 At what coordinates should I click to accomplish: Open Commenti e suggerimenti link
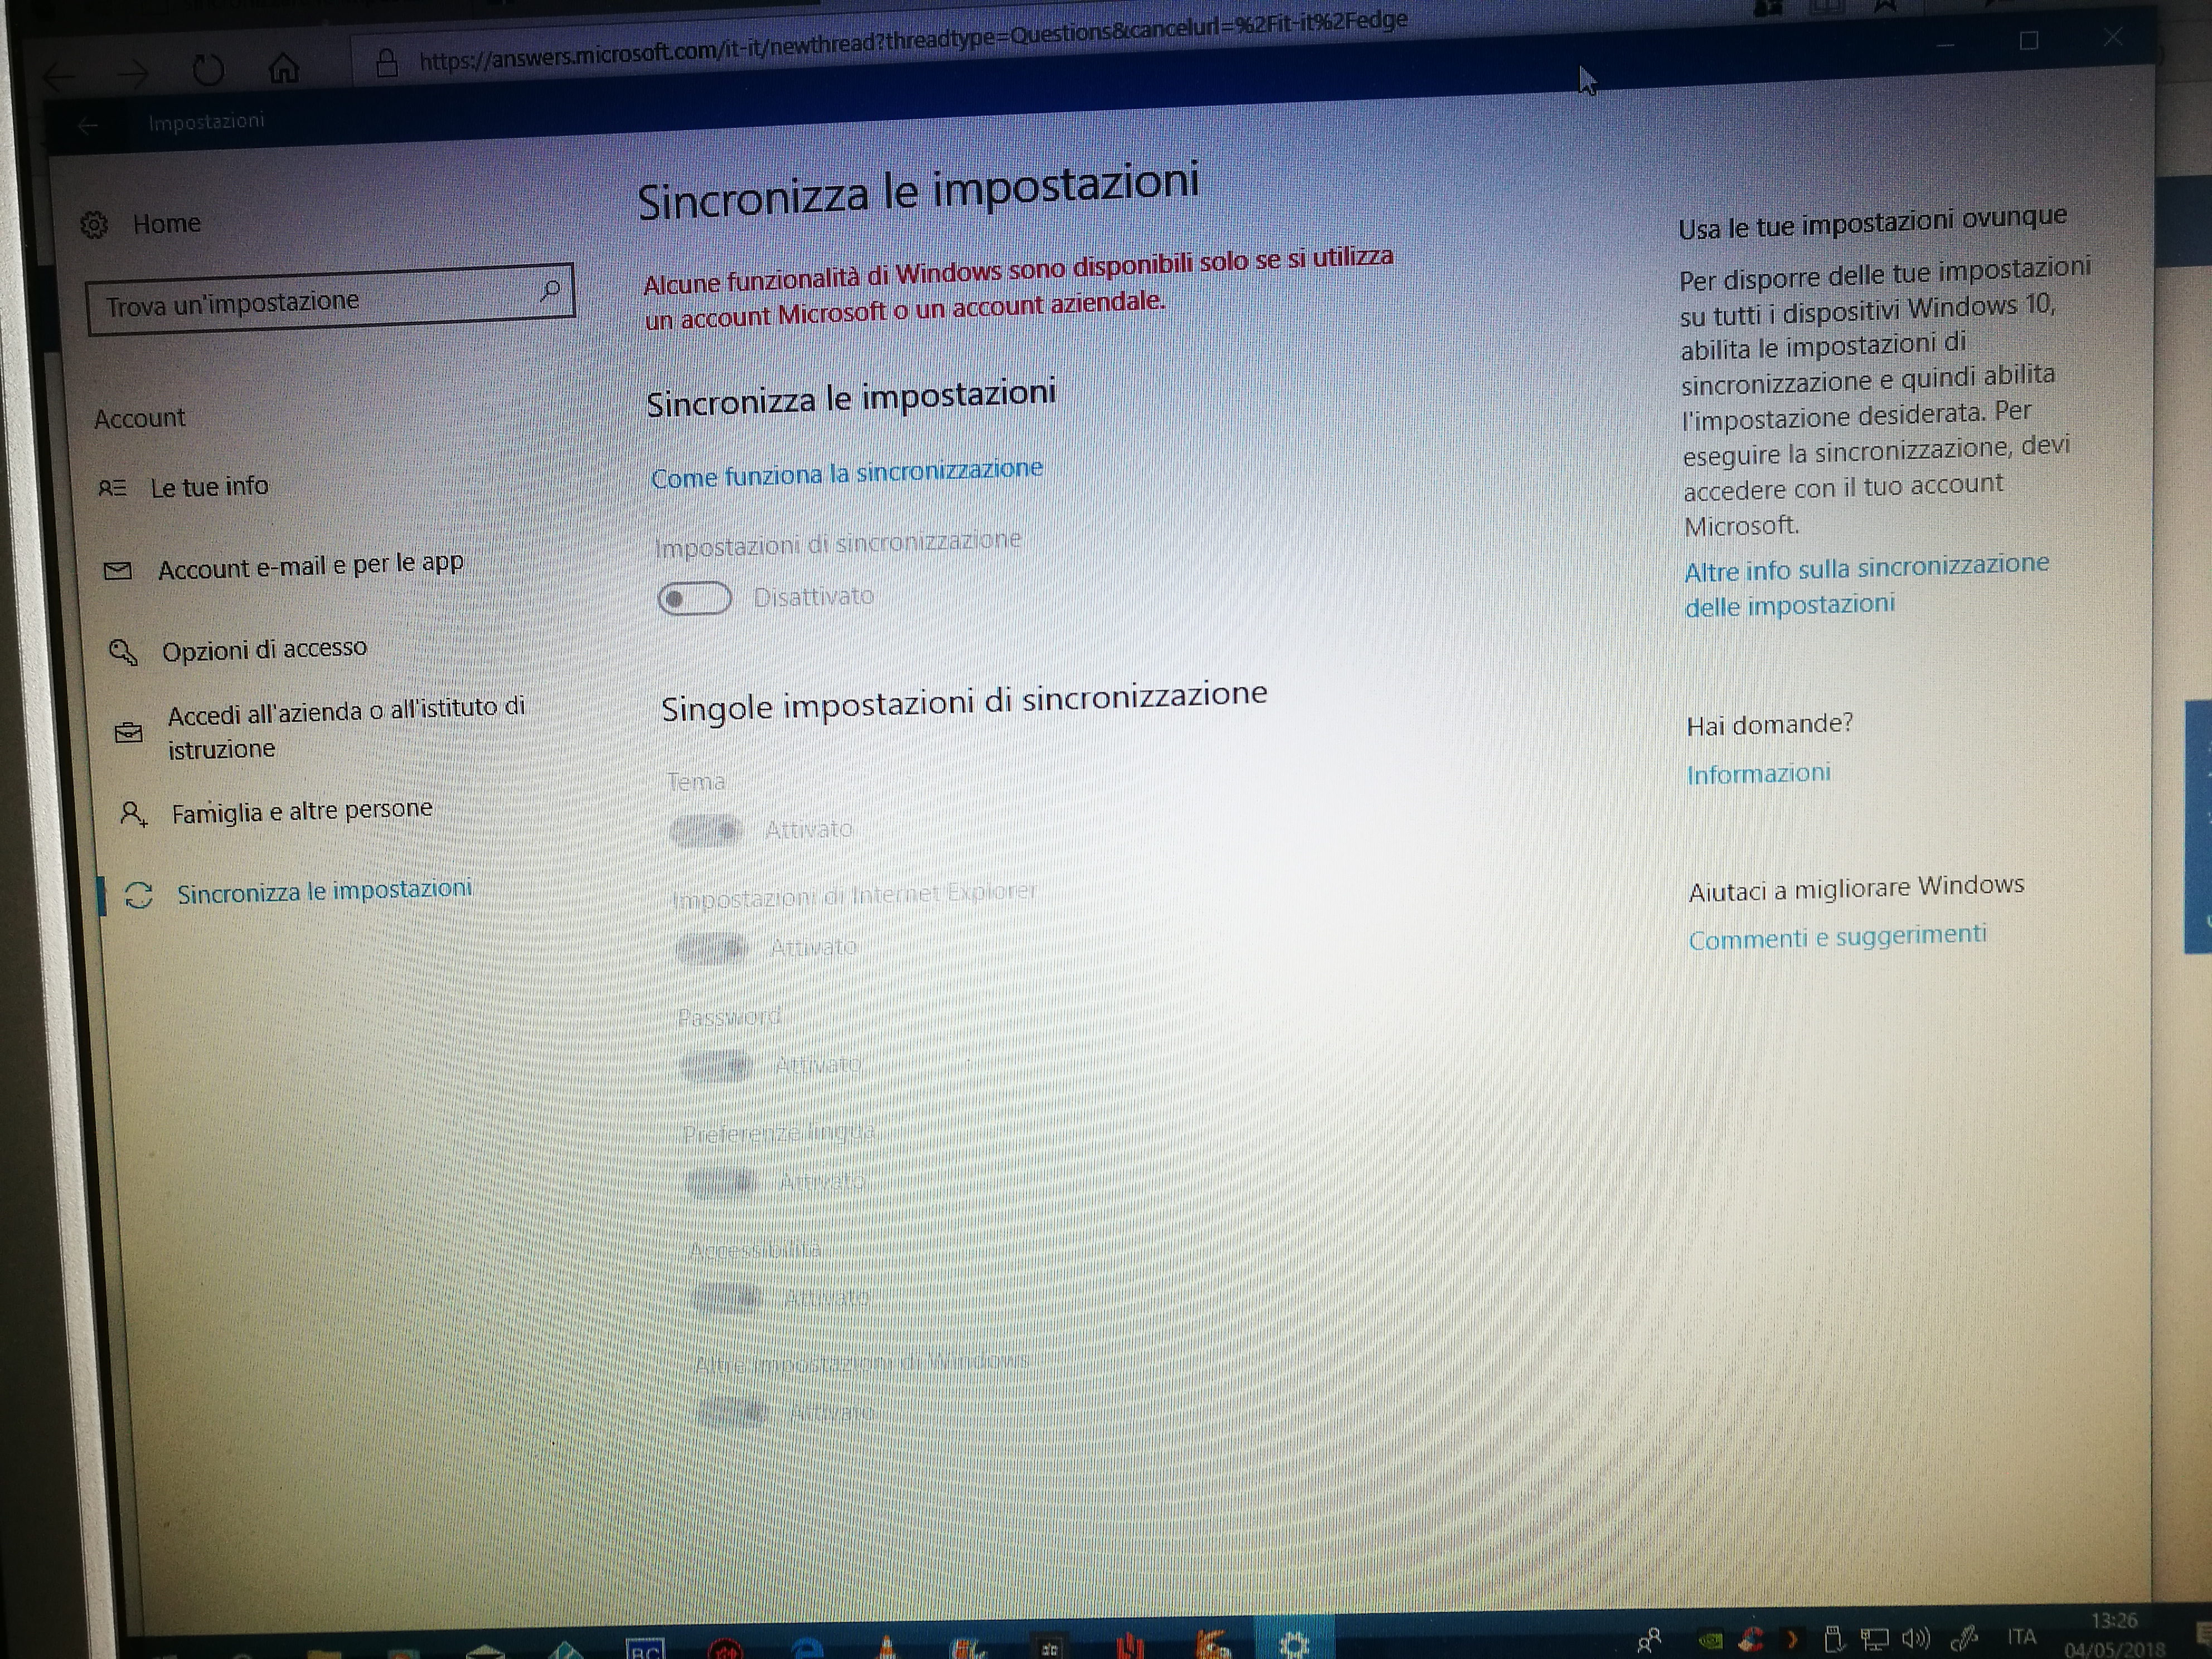(x=1837, y=937)
